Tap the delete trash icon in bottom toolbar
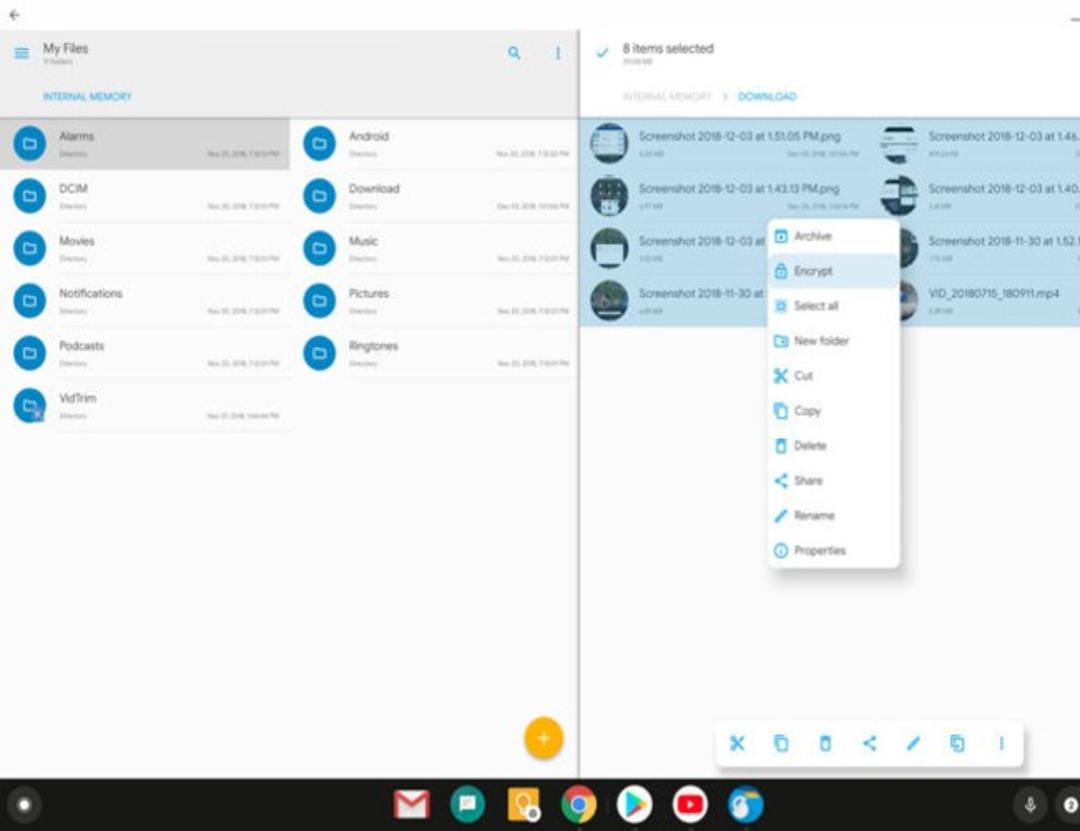The width and height of the screenshot is (1080, 831). (825, 743)
